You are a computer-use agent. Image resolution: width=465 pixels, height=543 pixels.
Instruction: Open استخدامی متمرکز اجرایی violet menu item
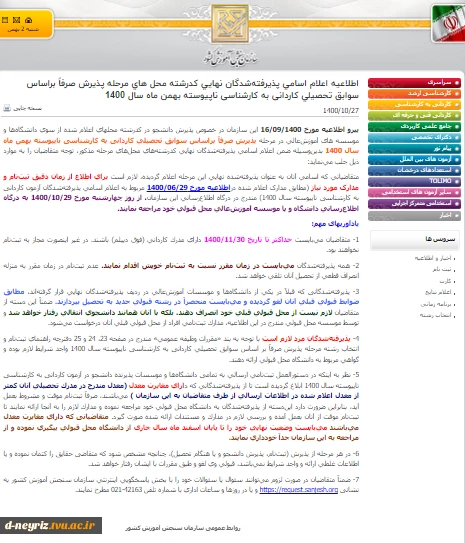click(414, 204)
